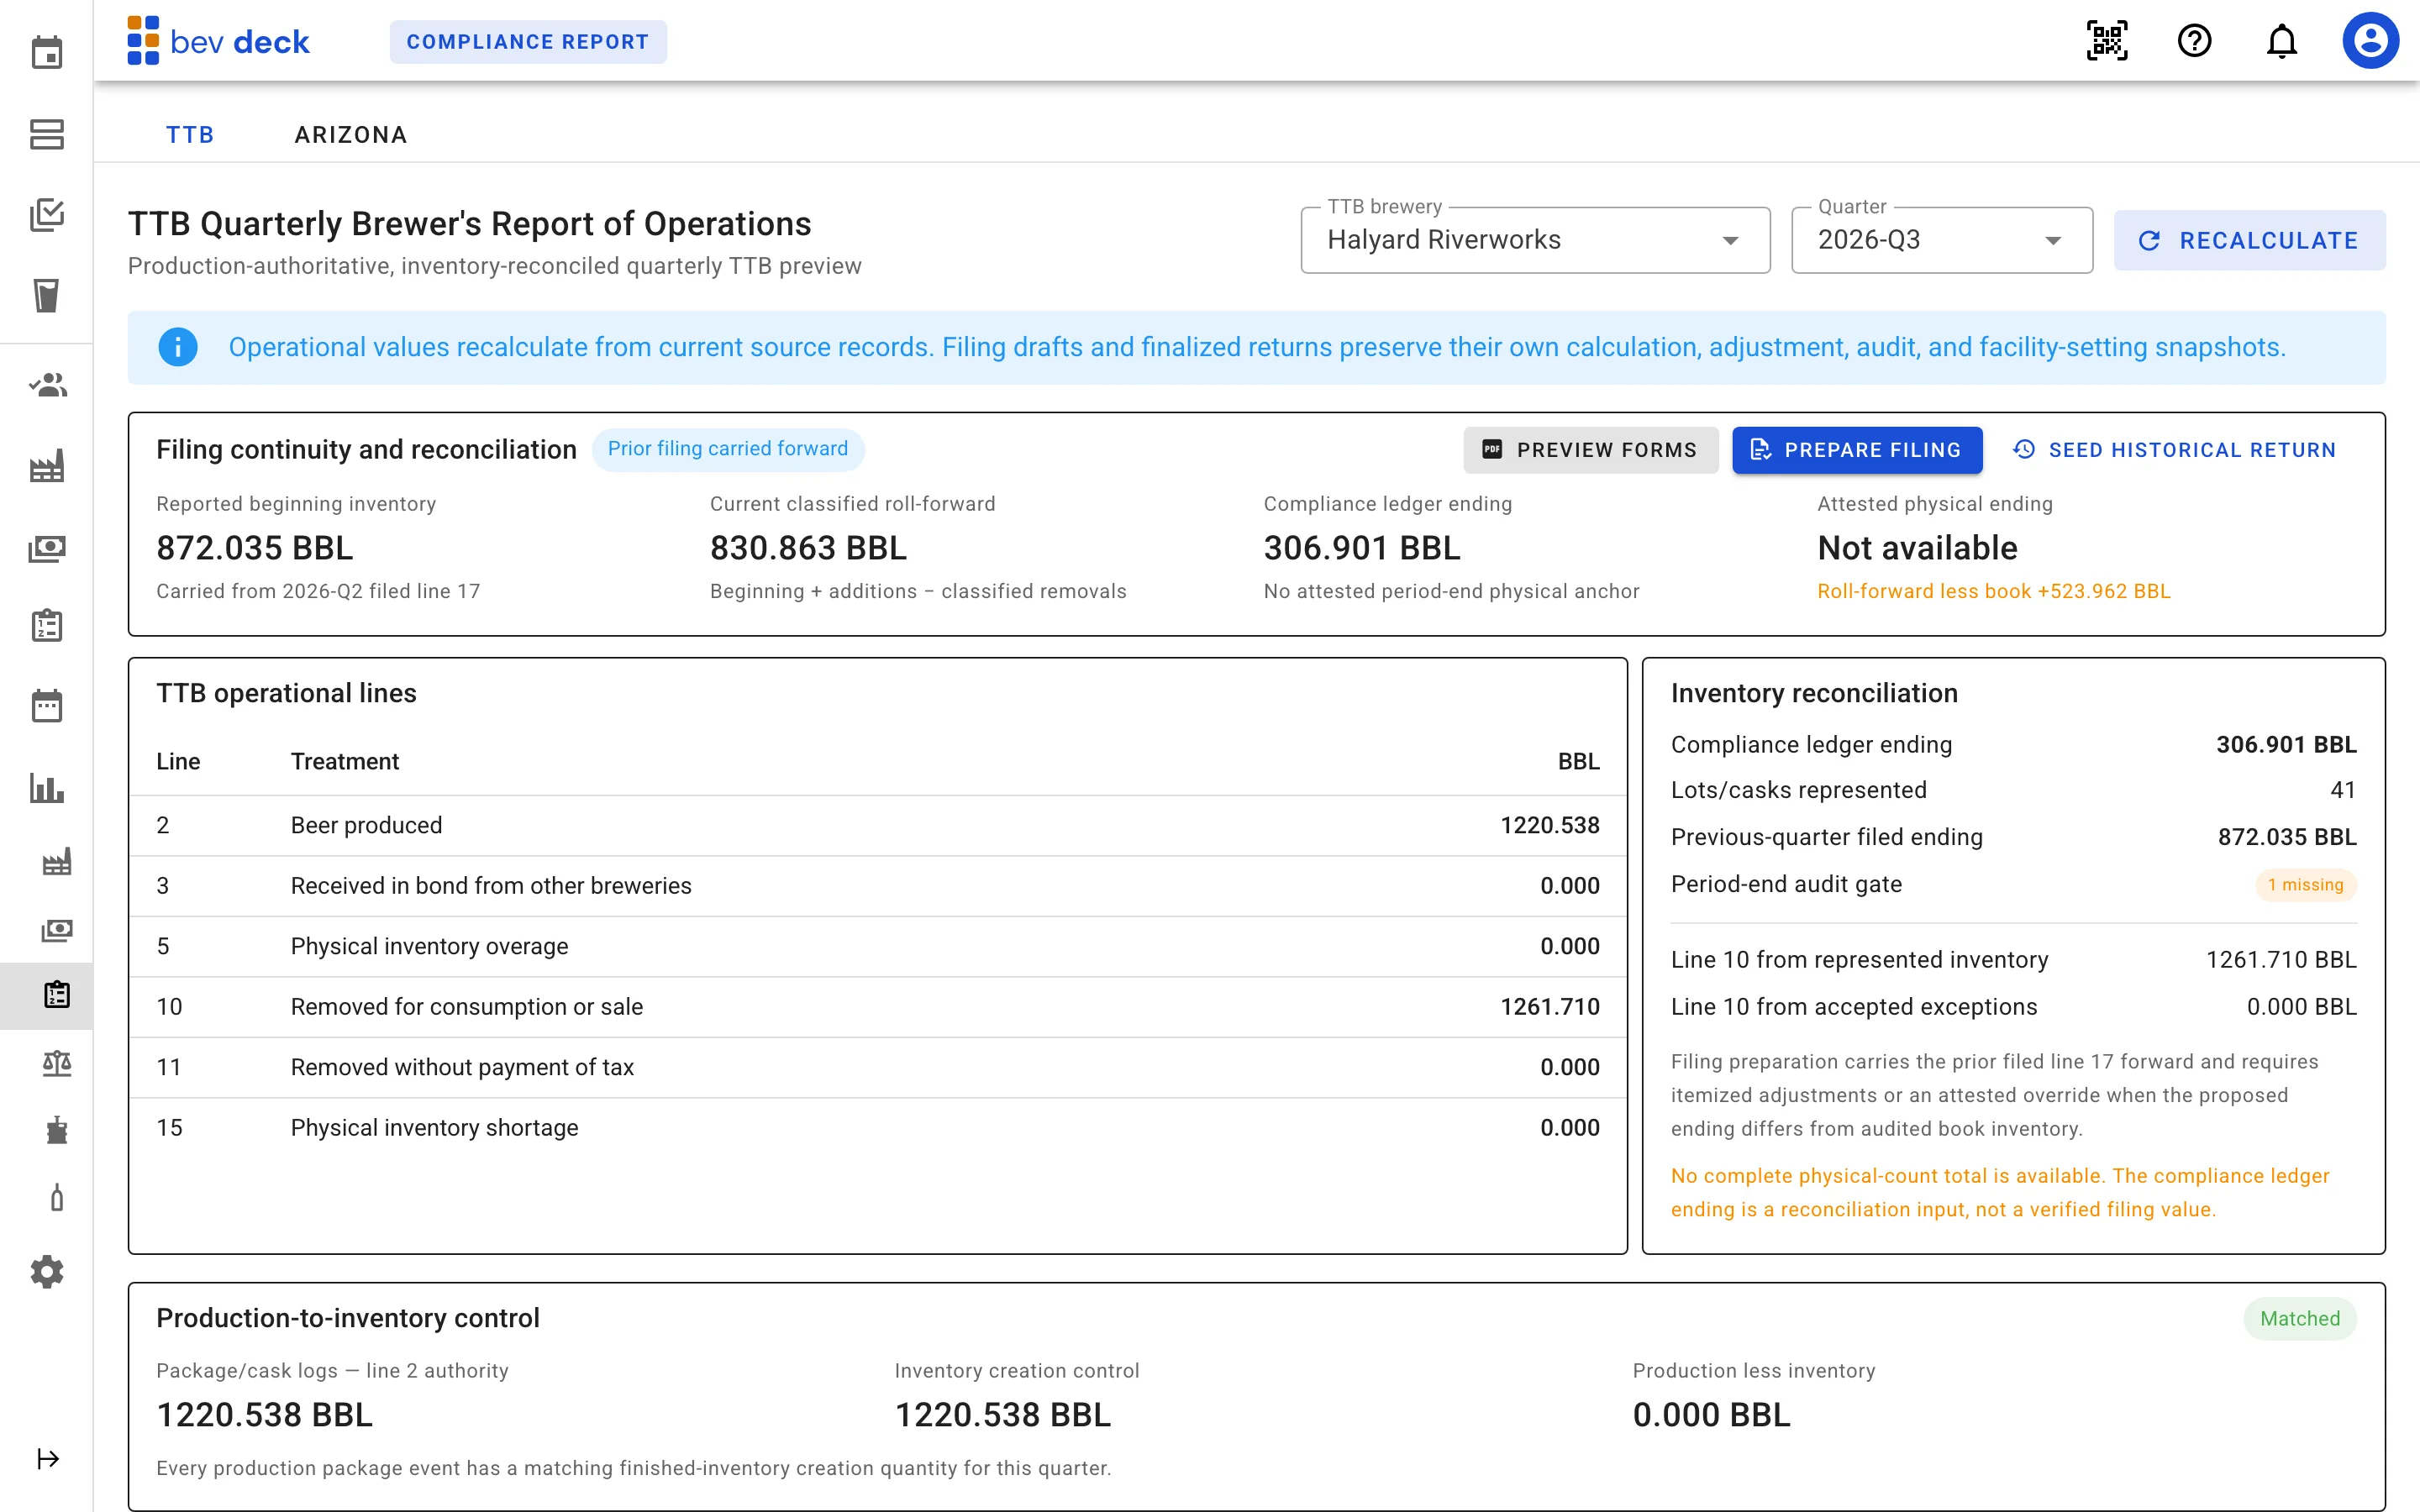Click the info icon in the blue banner
The width and height of the screenshot is (2420, 1512).
[178, 347]
